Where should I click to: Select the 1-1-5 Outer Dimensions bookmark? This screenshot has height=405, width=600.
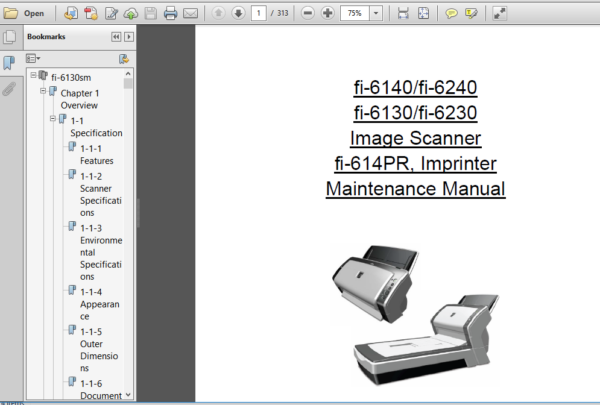point(99,350)
